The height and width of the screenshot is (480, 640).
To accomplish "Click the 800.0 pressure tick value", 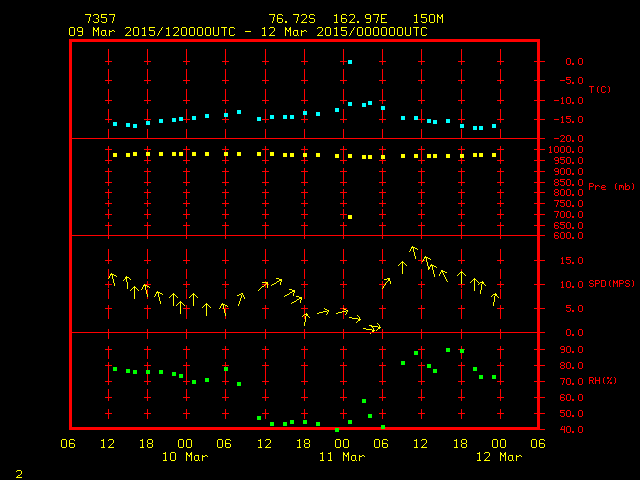I will point(569,193).
